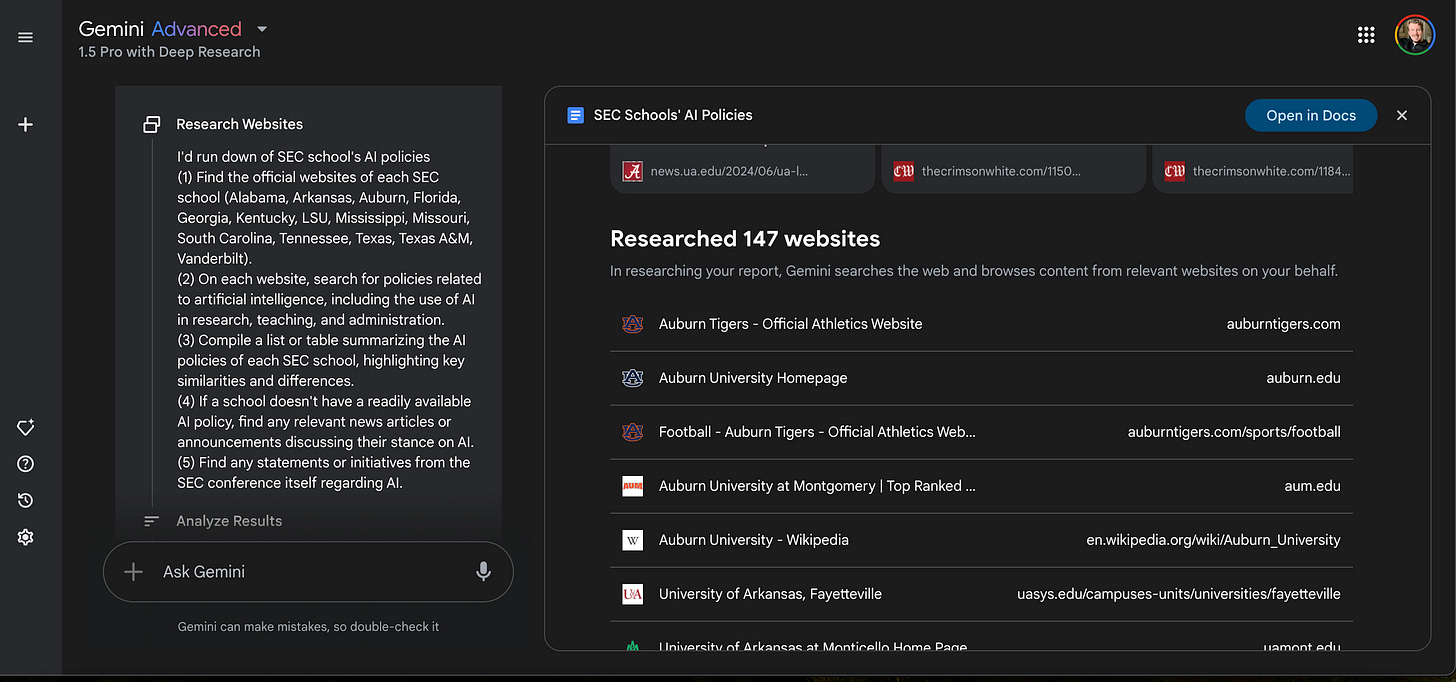This screenshot has height=682, width=1456.
Task: Click the Wikipedia favicon for Auburn University
Action: (632, 540)
